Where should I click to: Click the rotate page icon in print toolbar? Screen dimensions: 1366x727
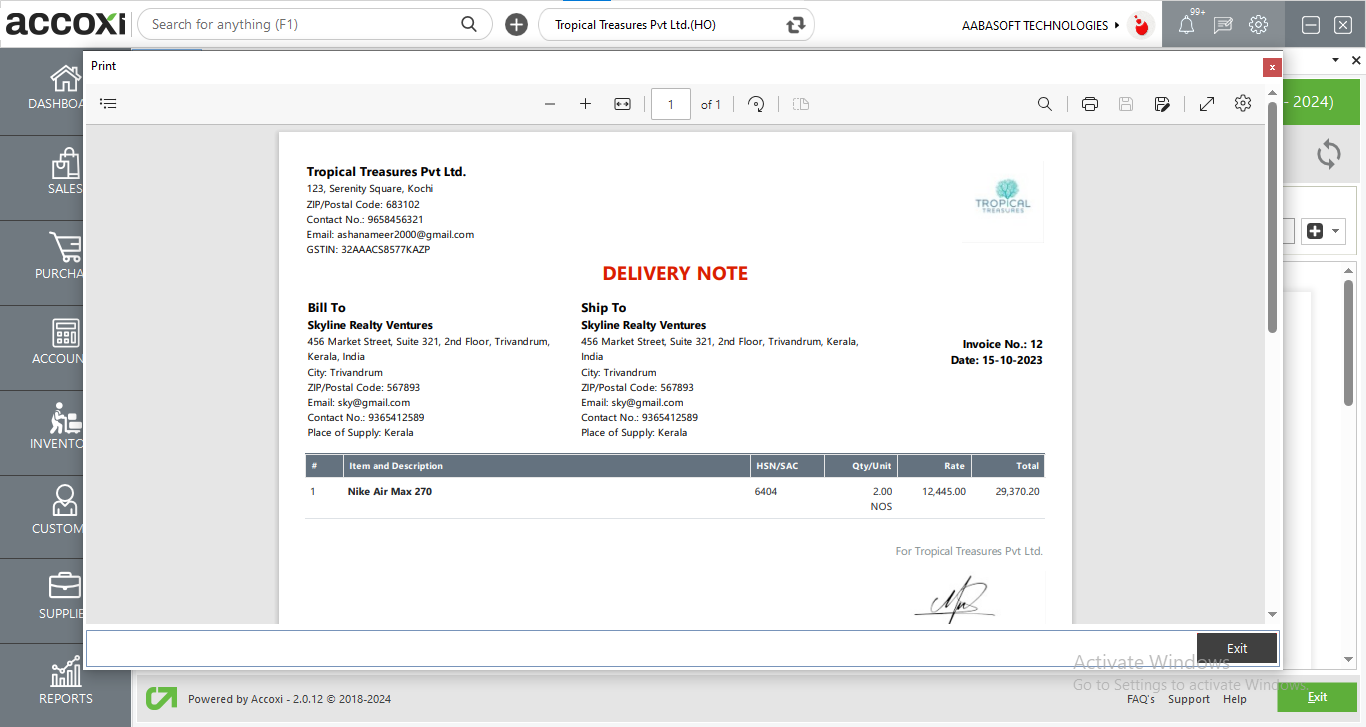coord(756,103)
